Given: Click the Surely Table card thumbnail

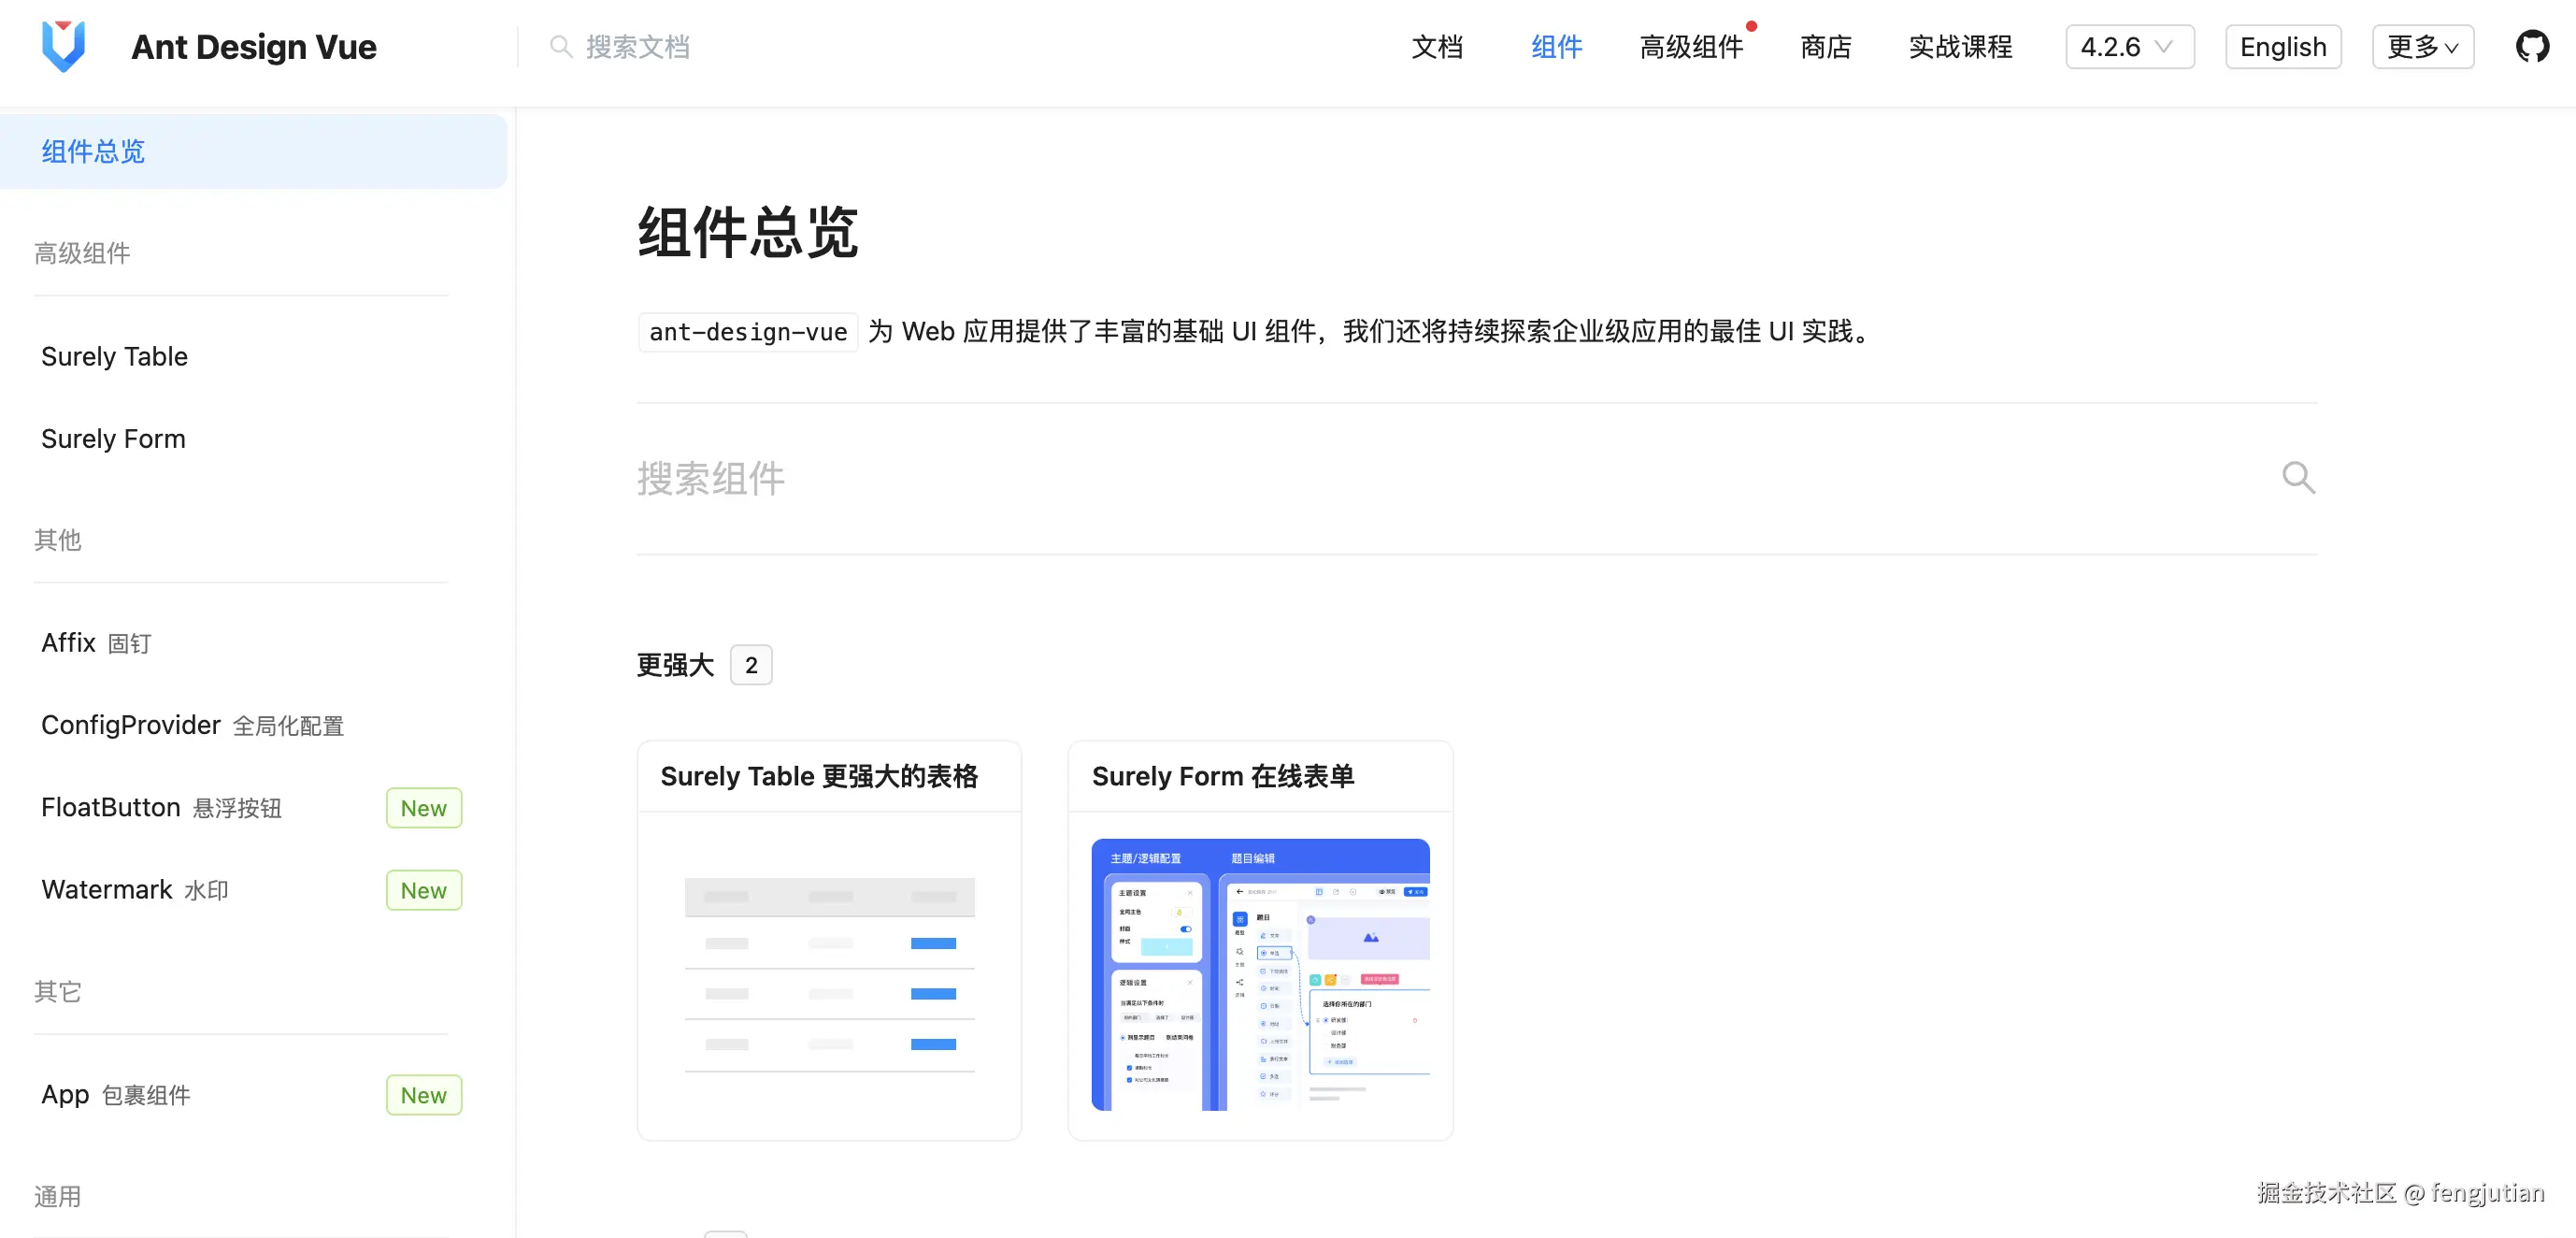Looking at the screenshot, I should 829,974.
